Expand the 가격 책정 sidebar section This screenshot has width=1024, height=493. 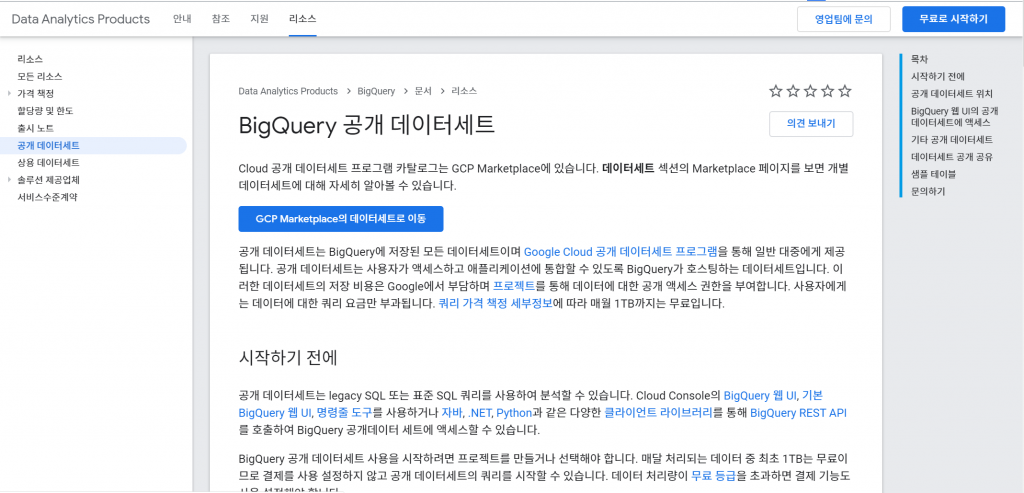(9, 93)
